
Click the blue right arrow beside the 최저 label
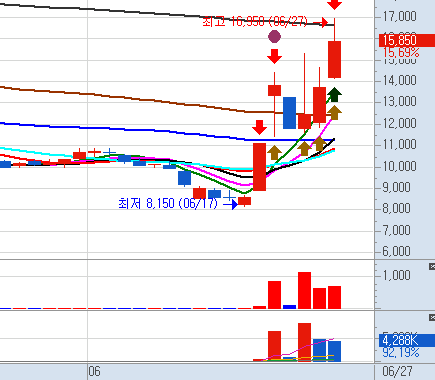230,204
